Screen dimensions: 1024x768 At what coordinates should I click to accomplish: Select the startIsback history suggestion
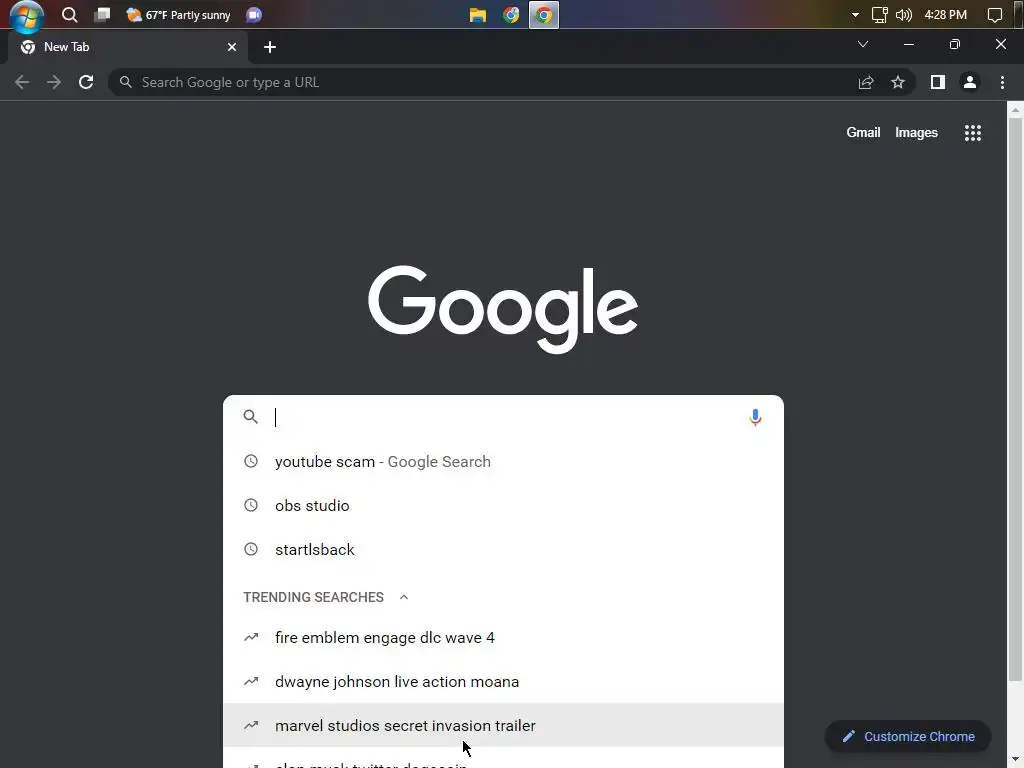click(503, 549)
